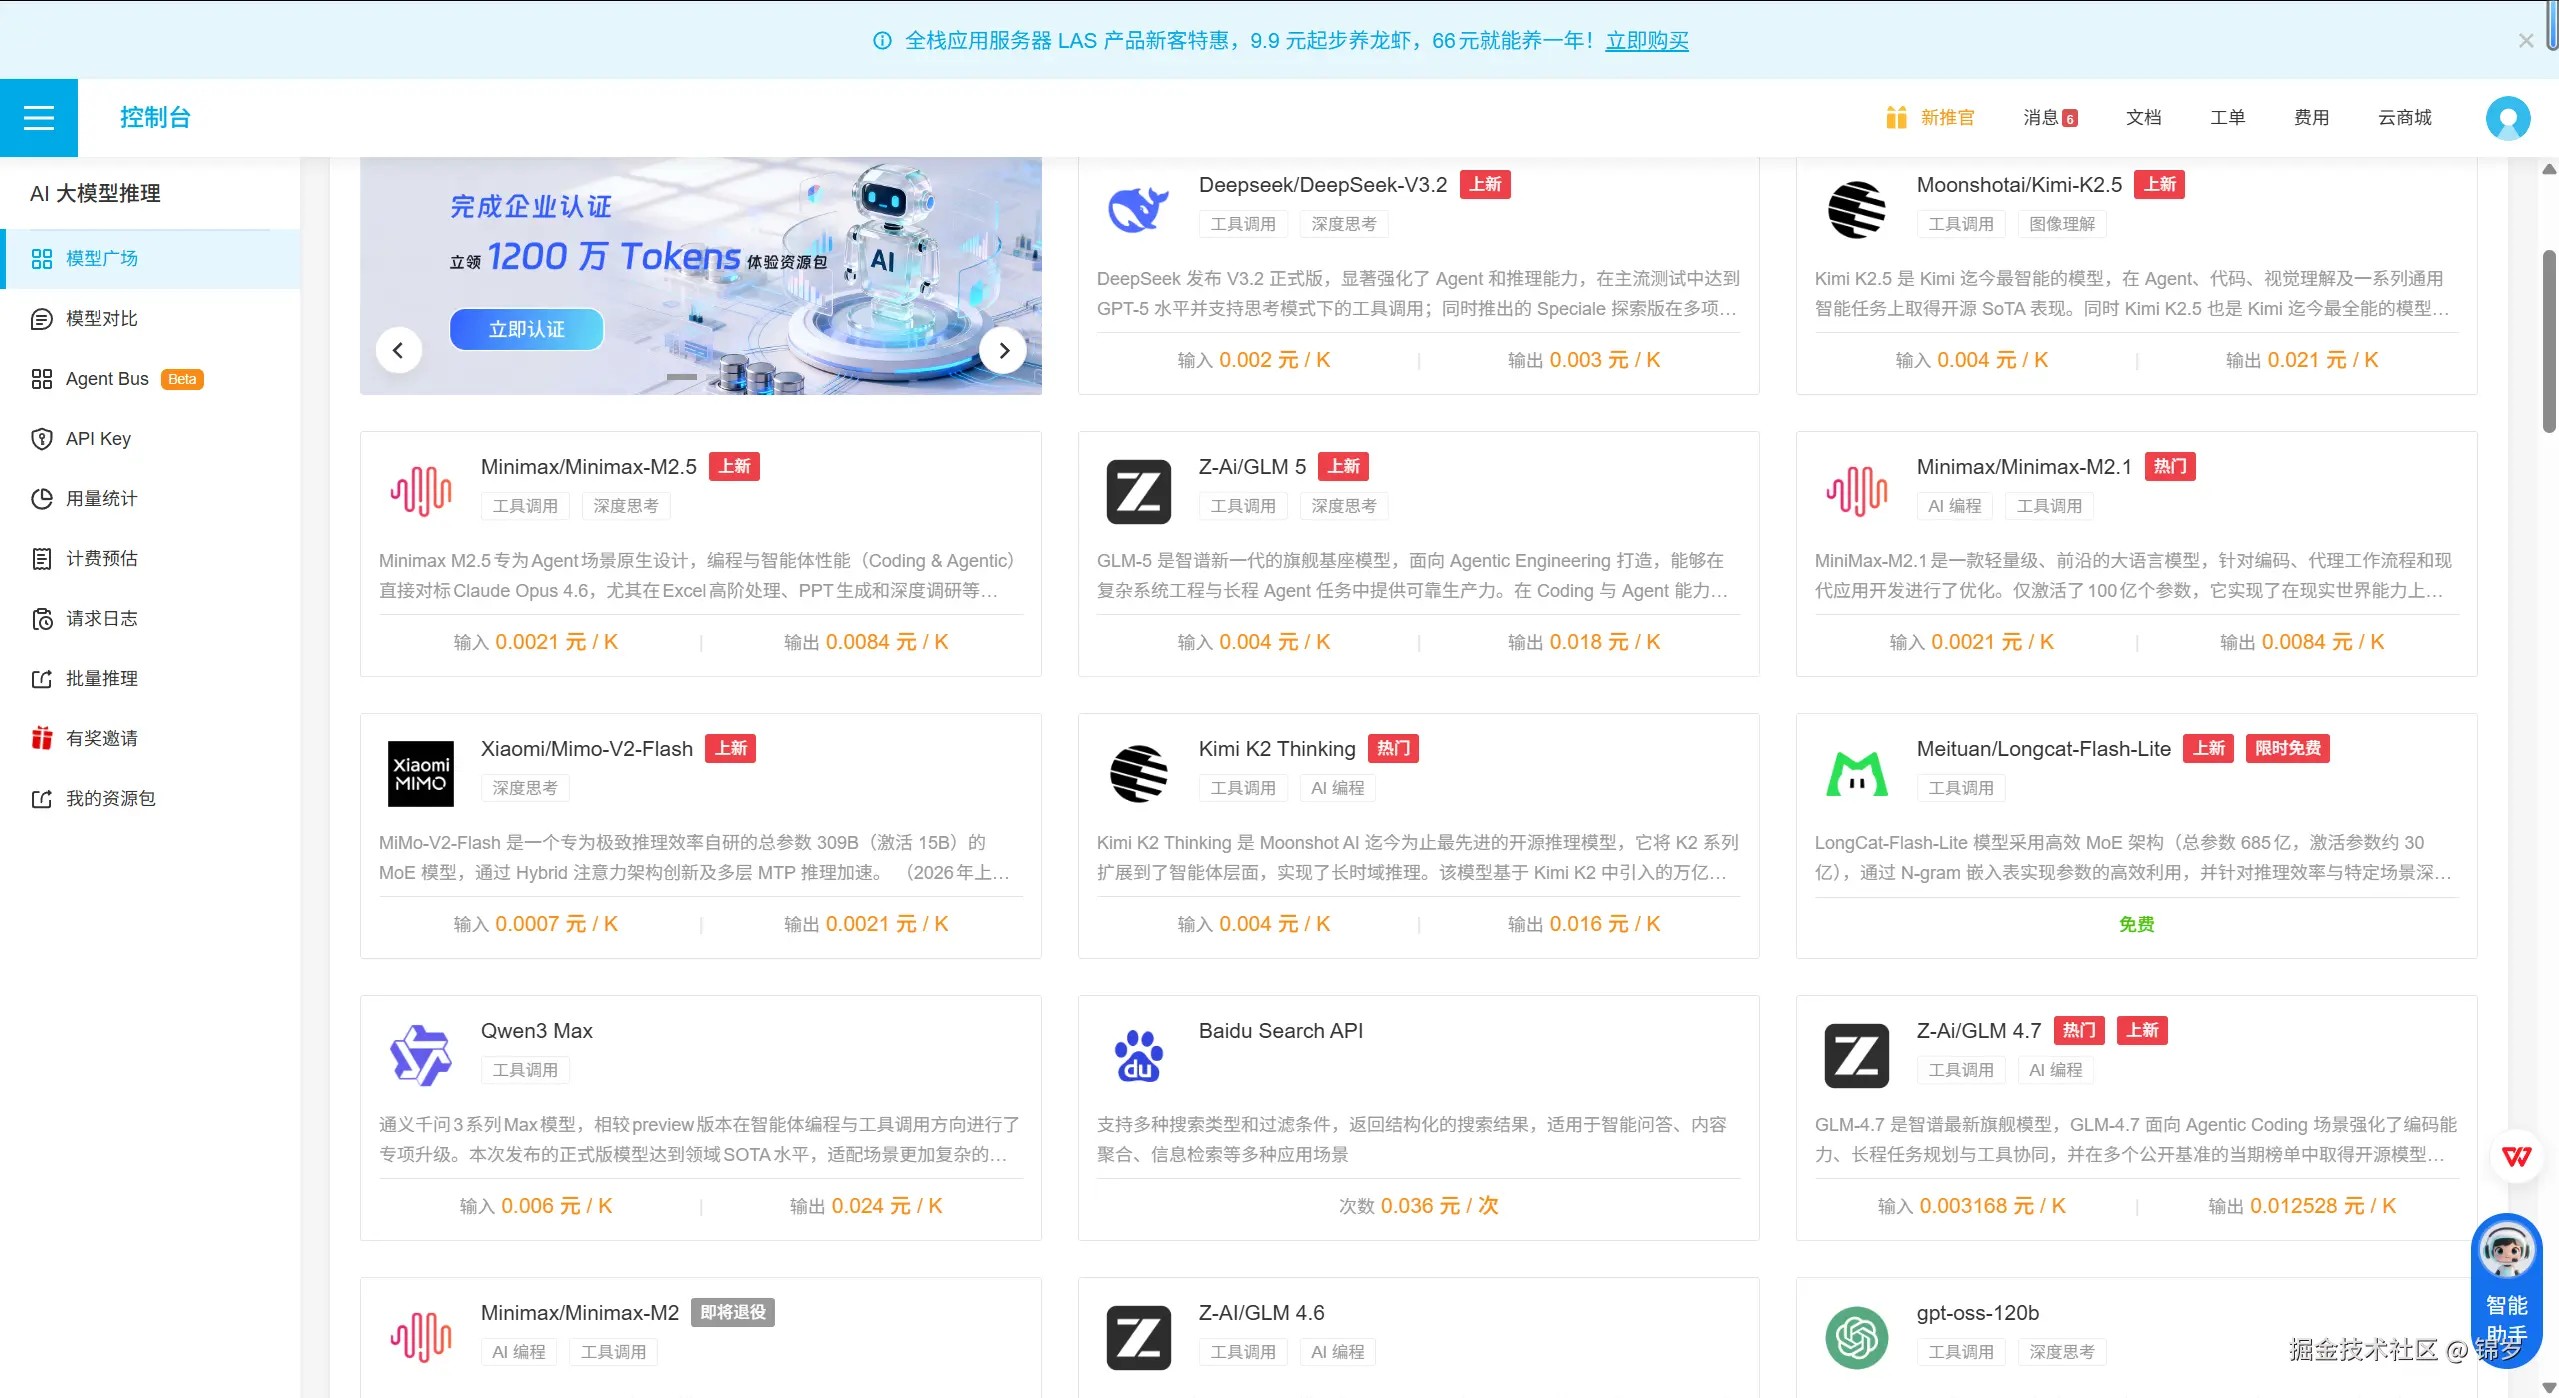This screenshot has width=2559, height=1398.
Task: Click the page vertical scrollbar thumb
Action: point(2549,340)
